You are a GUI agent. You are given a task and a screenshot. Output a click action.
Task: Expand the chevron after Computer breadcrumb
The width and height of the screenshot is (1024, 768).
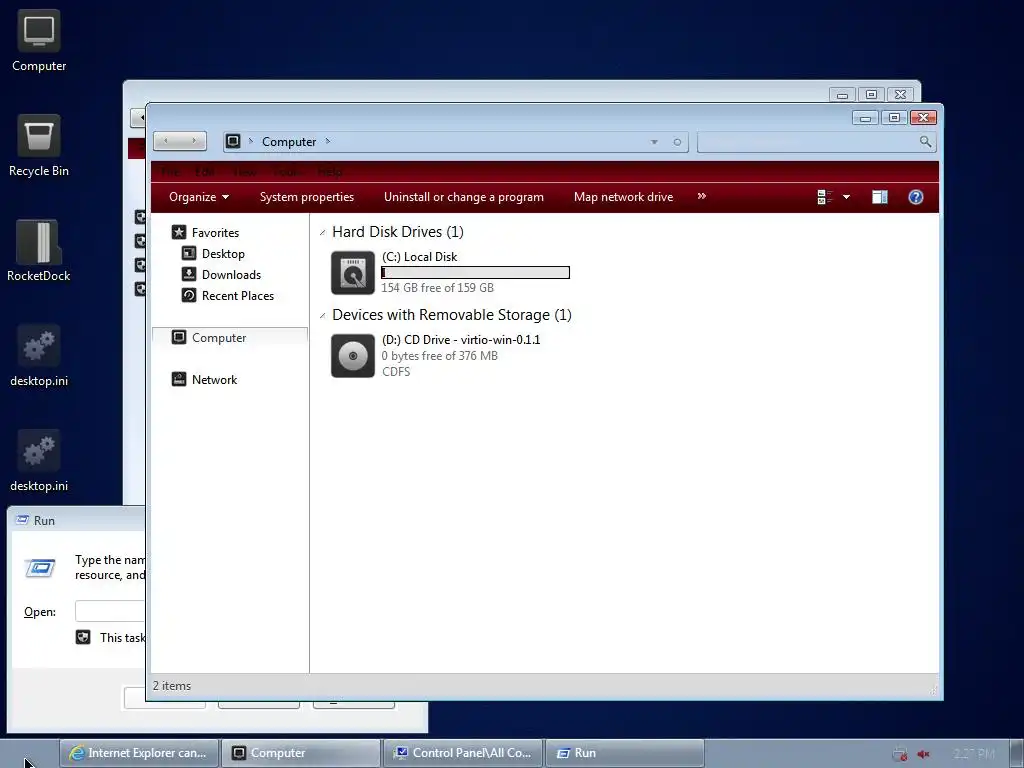pos(328,141)
